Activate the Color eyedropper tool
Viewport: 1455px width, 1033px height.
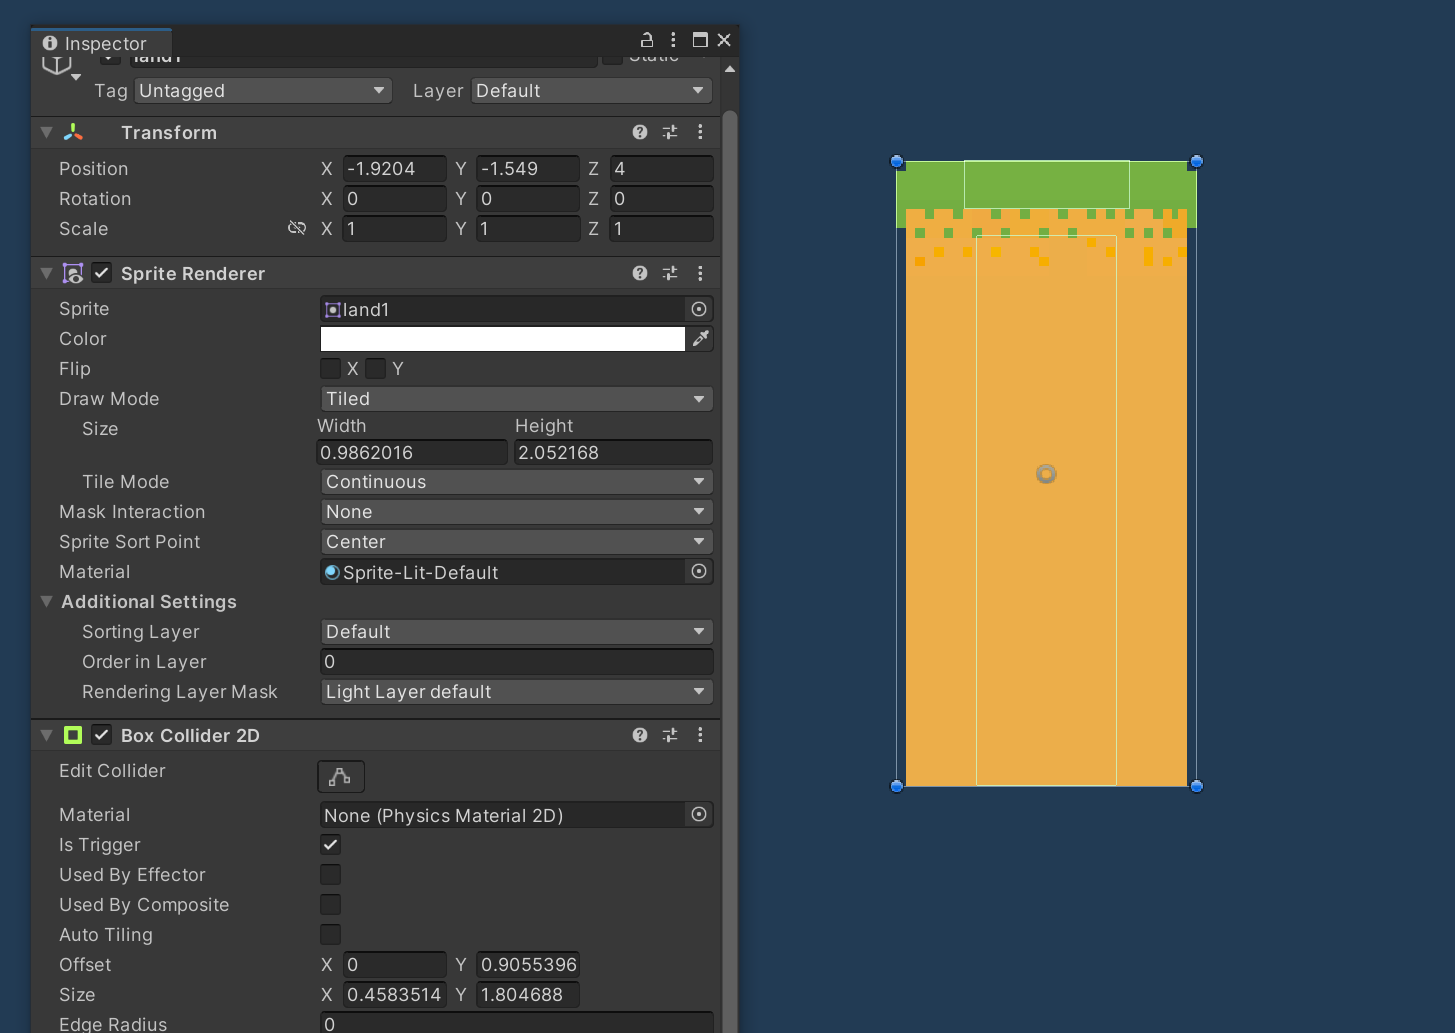[700, 338]
